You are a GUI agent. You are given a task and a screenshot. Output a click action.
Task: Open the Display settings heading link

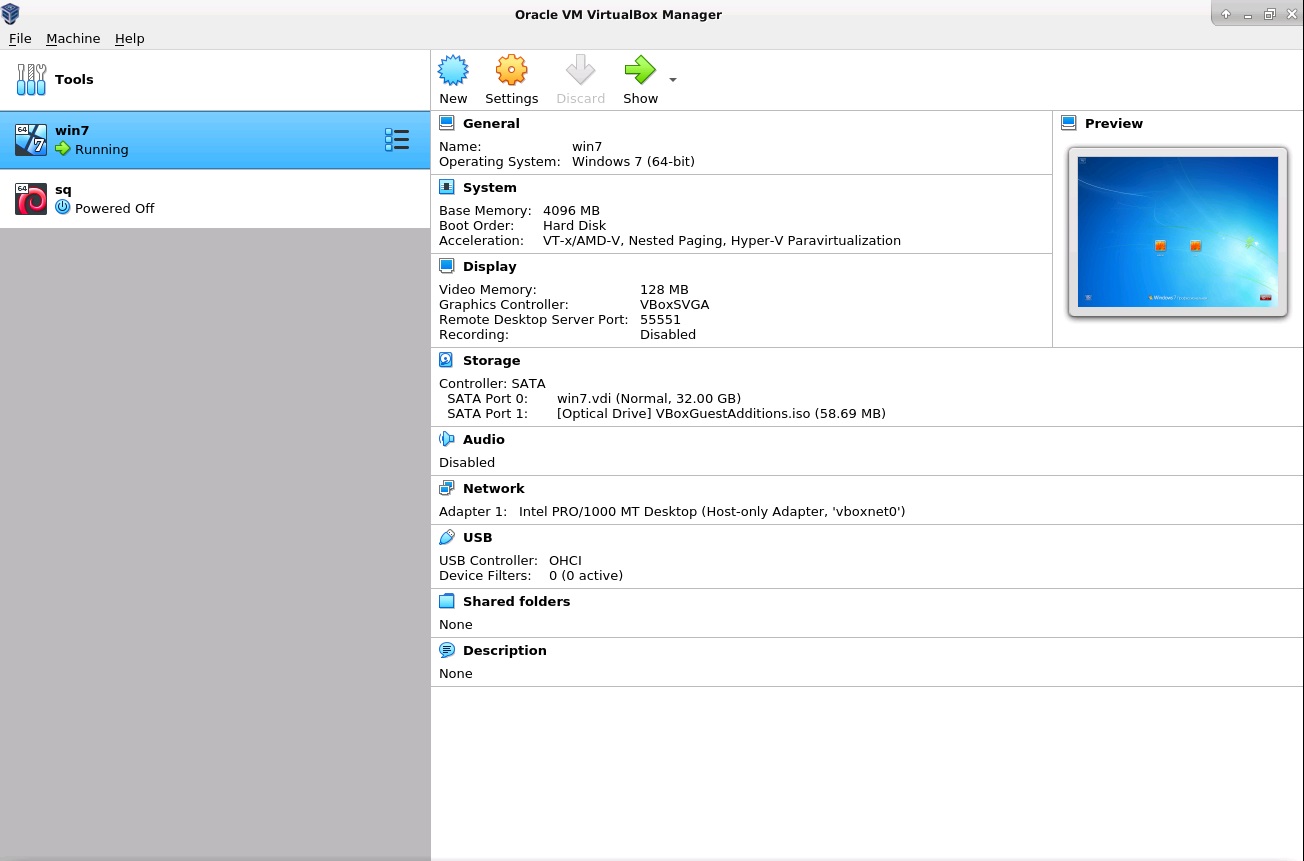point(490,266)
